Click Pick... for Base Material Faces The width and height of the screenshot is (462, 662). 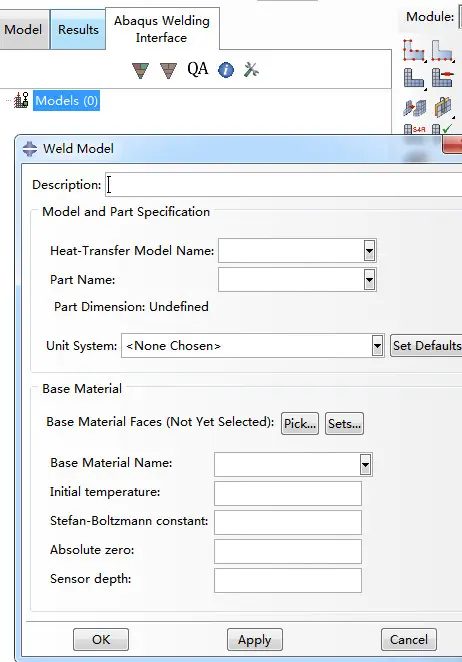[300, 423]
